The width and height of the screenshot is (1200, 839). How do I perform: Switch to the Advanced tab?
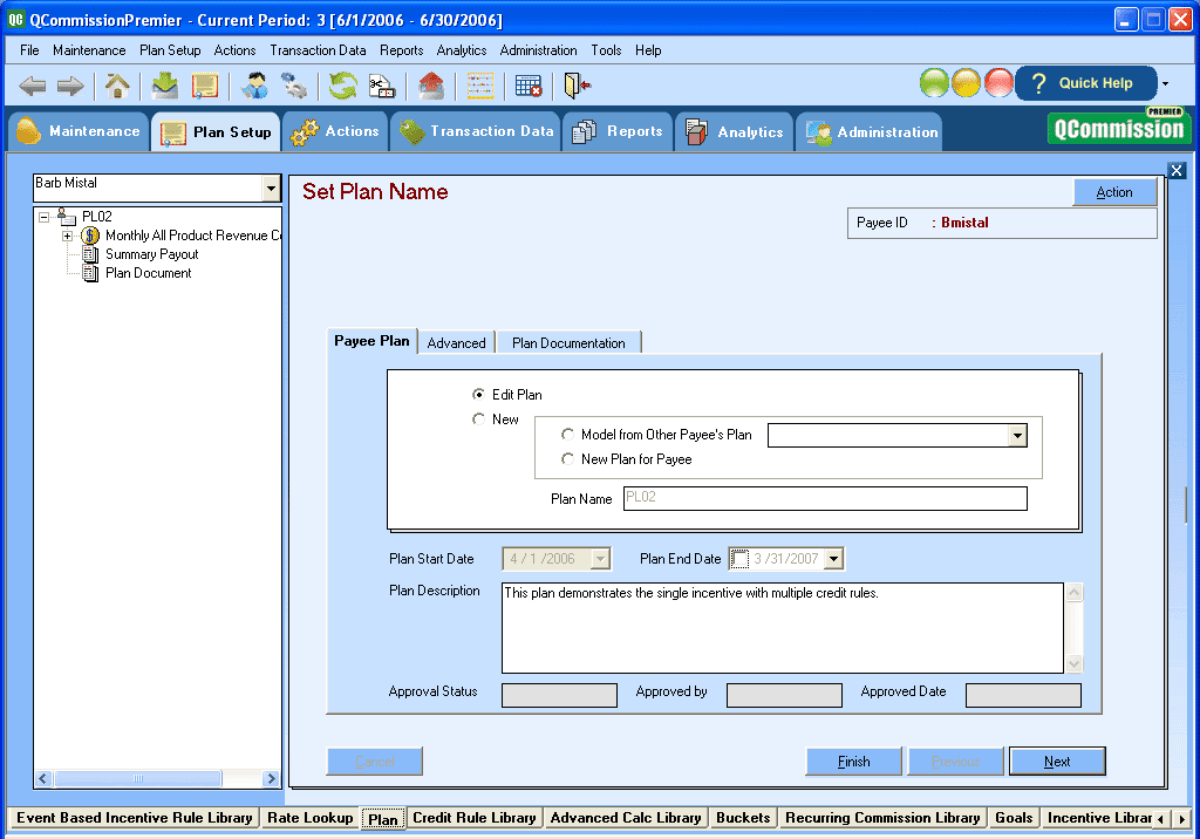(x=456, y=342)
